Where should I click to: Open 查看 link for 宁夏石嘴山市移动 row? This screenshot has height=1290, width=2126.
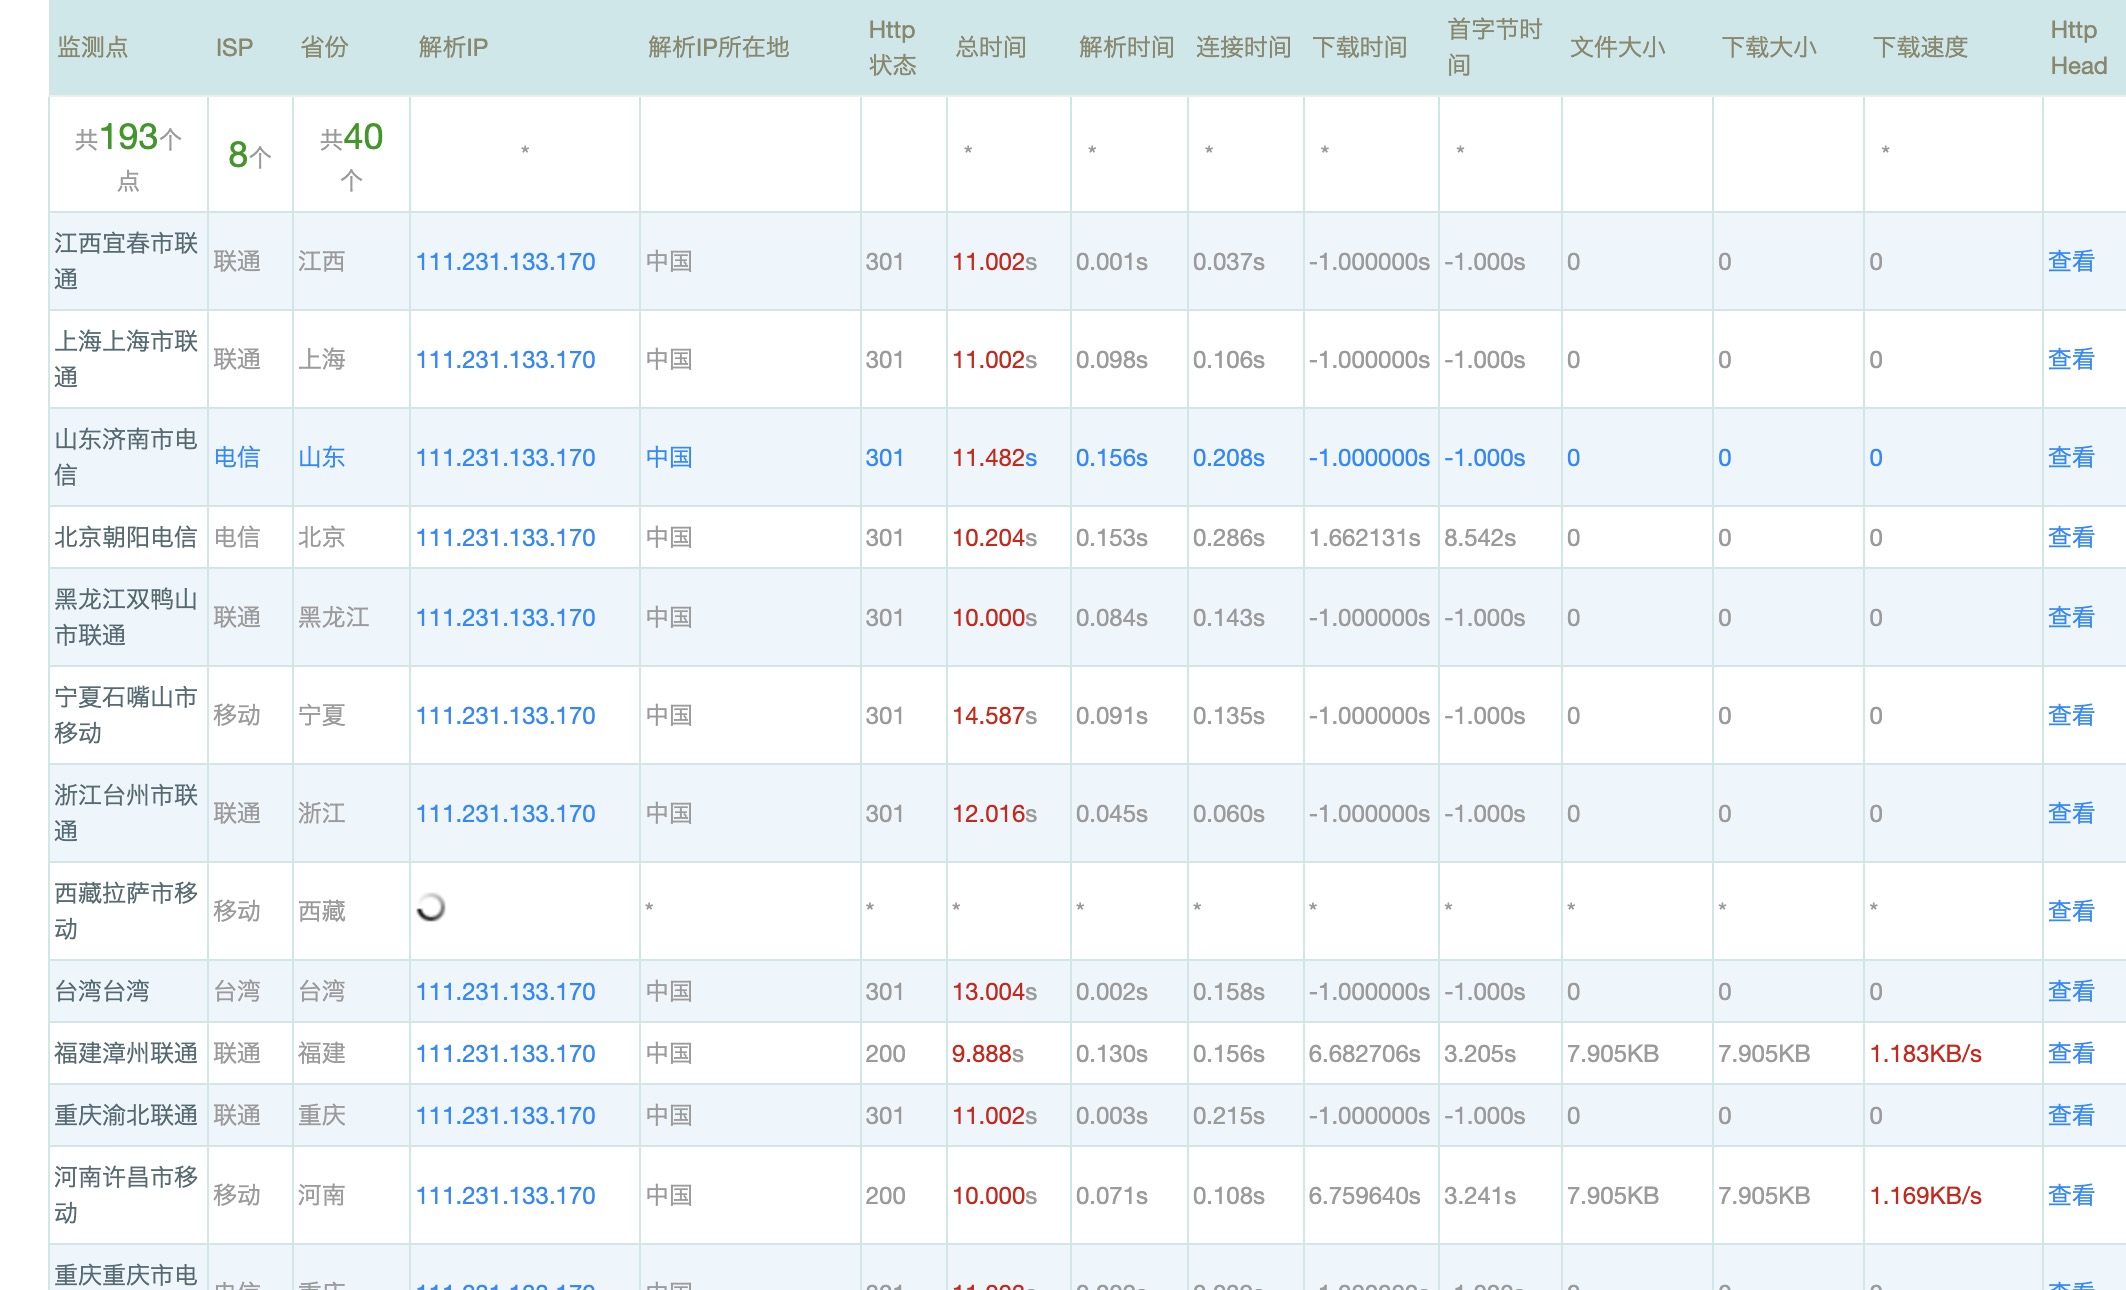pos(2071,715)
